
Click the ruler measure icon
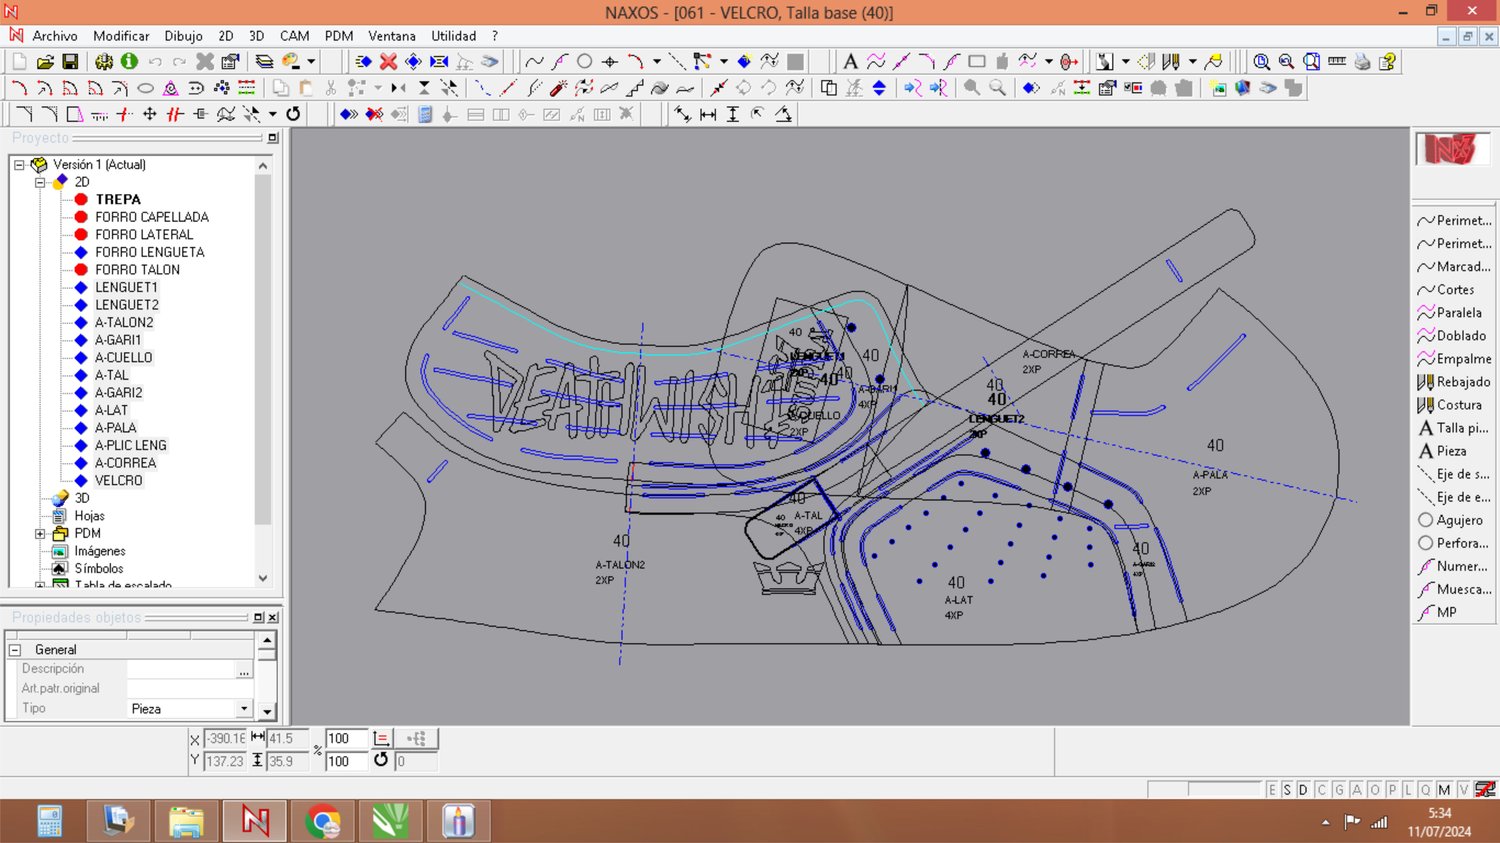pos(1337,61)
